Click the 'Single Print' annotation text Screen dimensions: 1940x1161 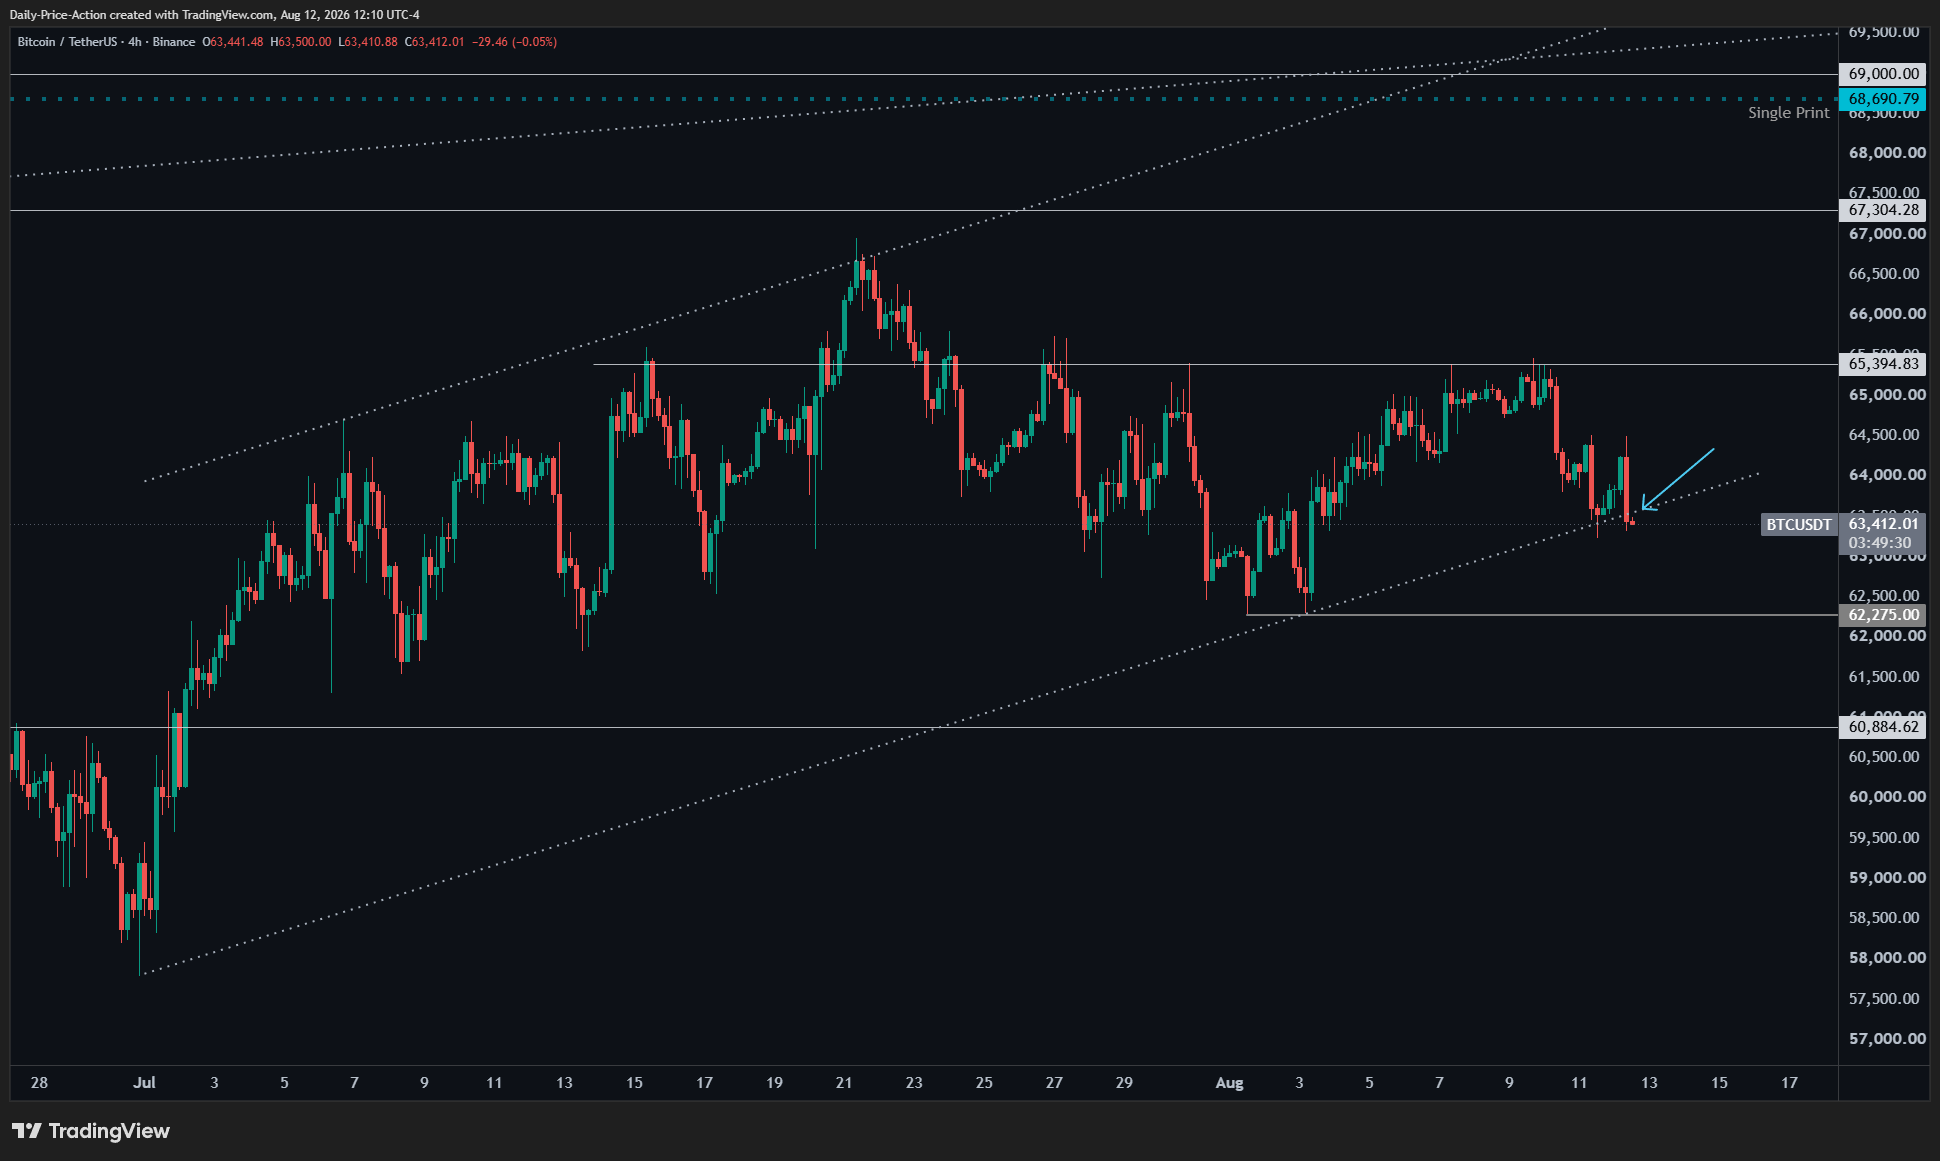[1788, 113]
